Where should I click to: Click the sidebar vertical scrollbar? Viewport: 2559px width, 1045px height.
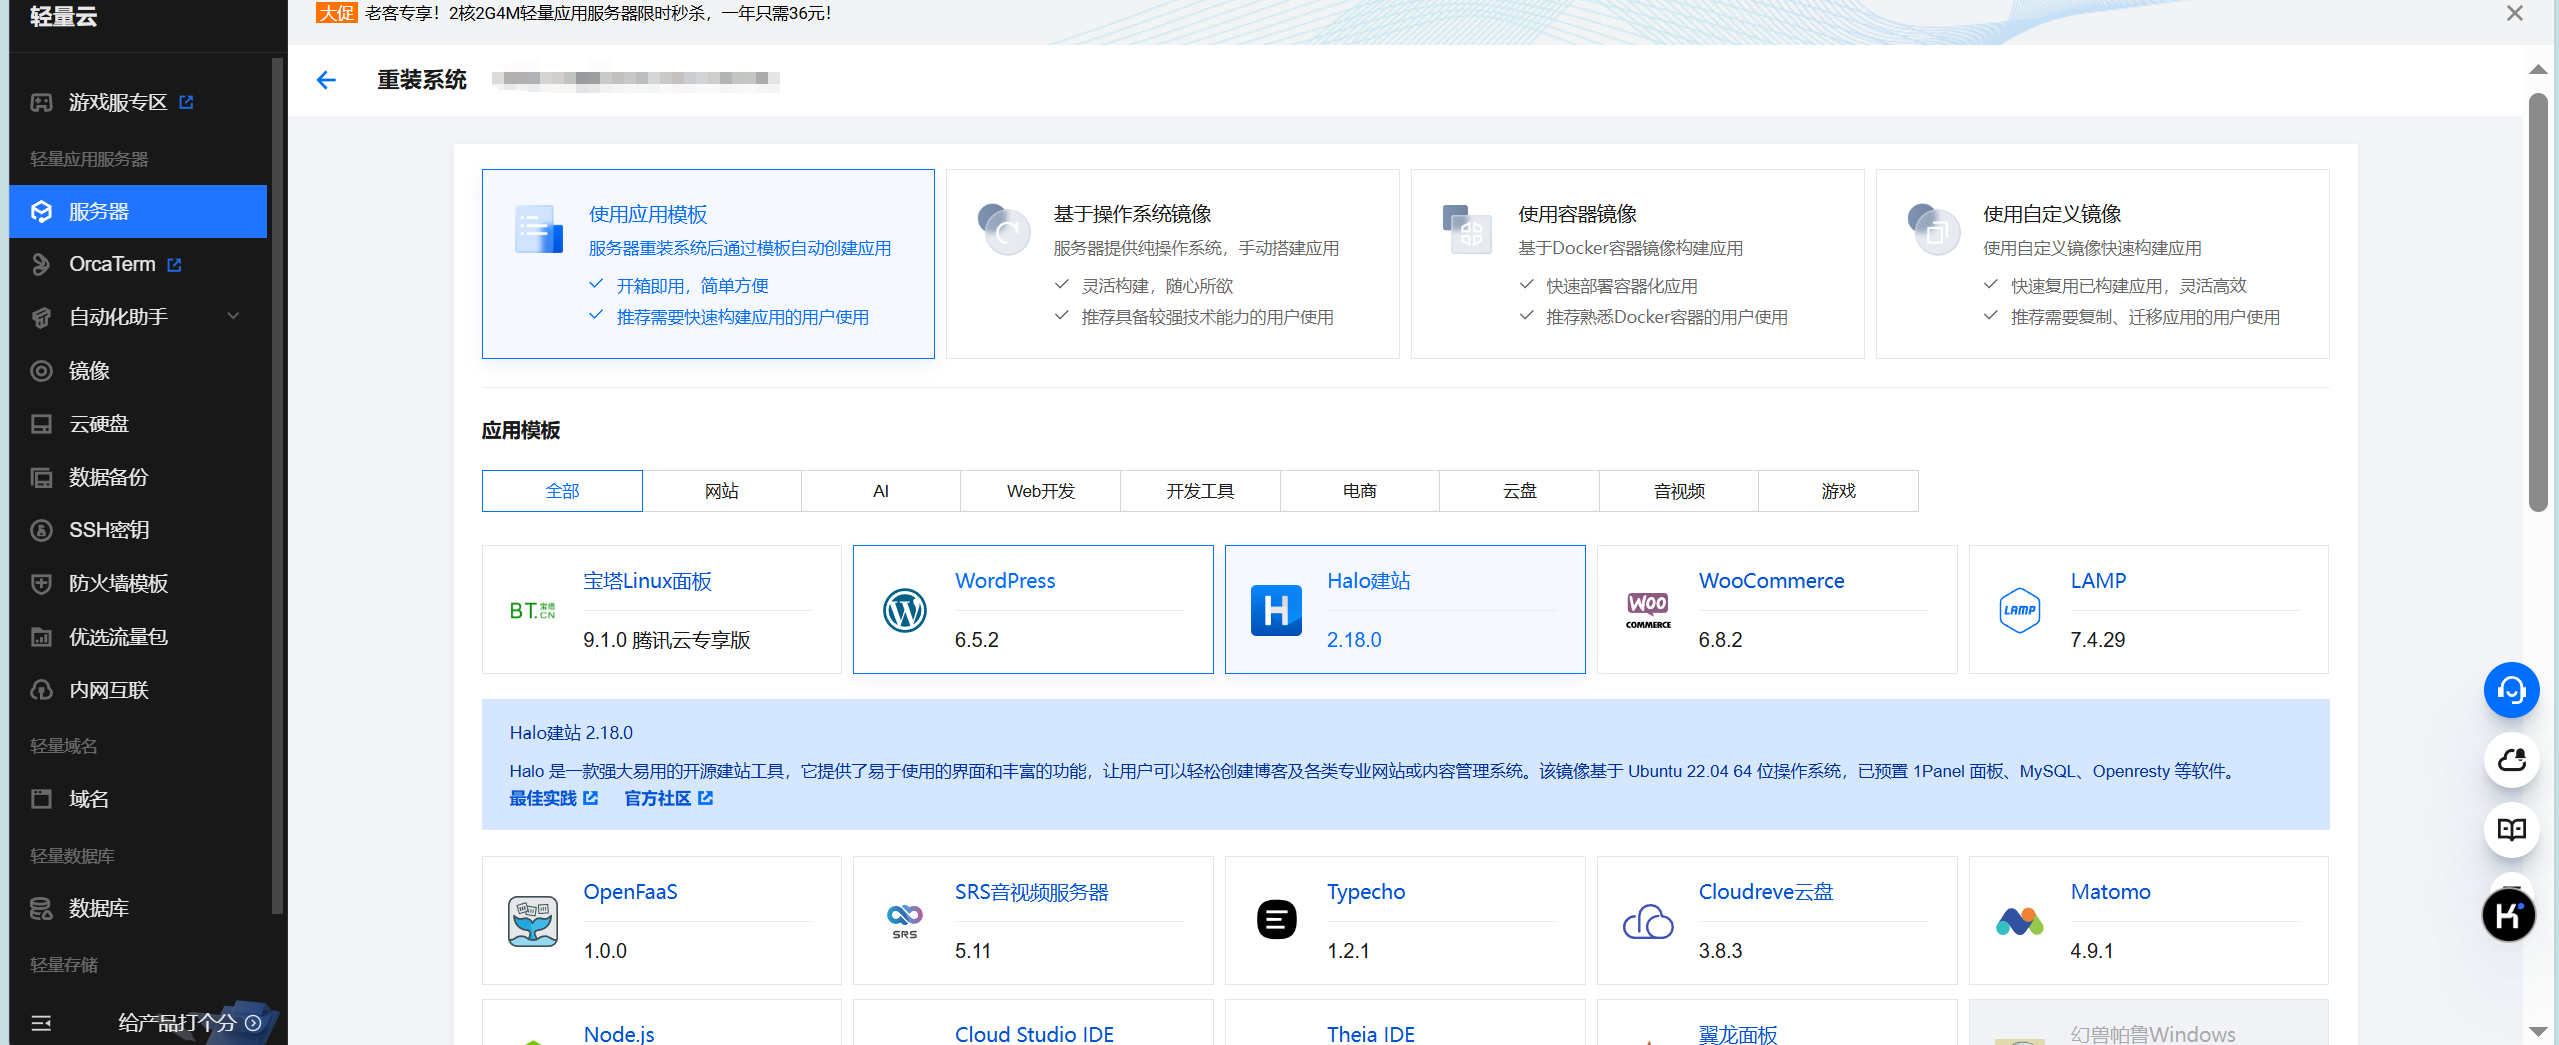point(277,486)
